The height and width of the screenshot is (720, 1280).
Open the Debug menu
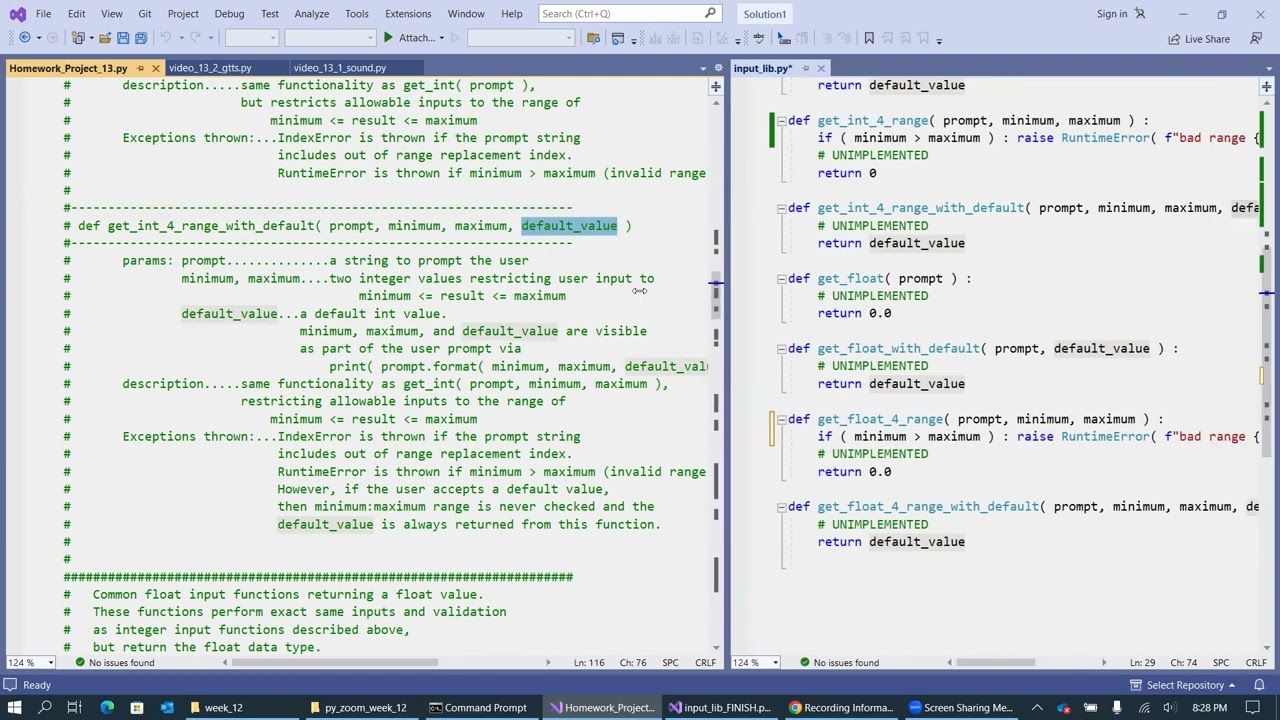tap(229, 14)
